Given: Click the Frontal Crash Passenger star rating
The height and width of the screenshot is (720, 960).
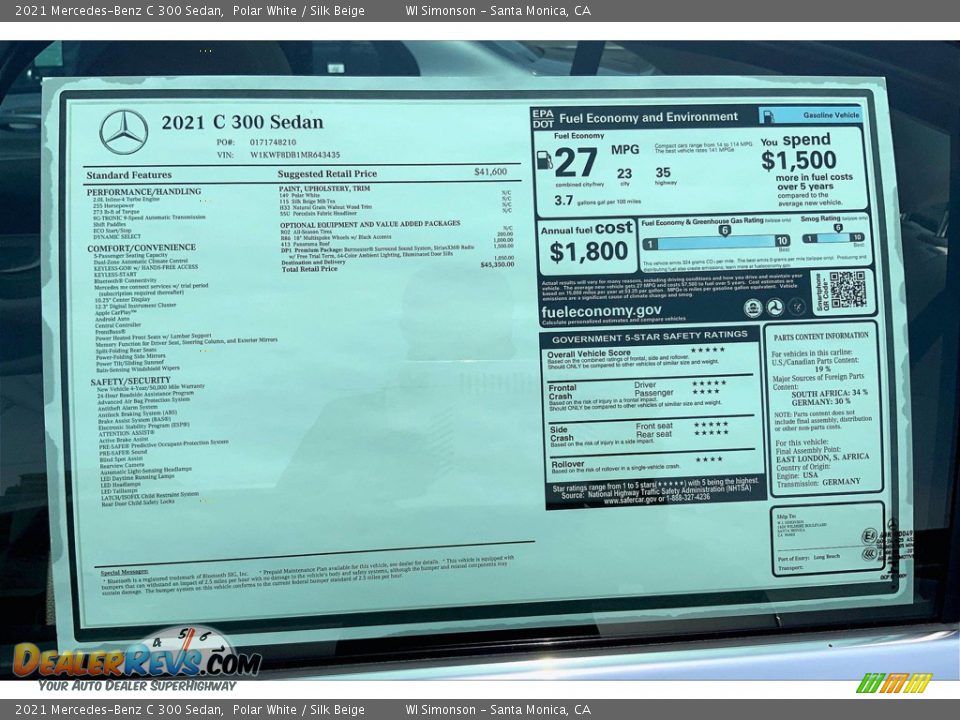Looking at the screenshot, I should point(705,391).
